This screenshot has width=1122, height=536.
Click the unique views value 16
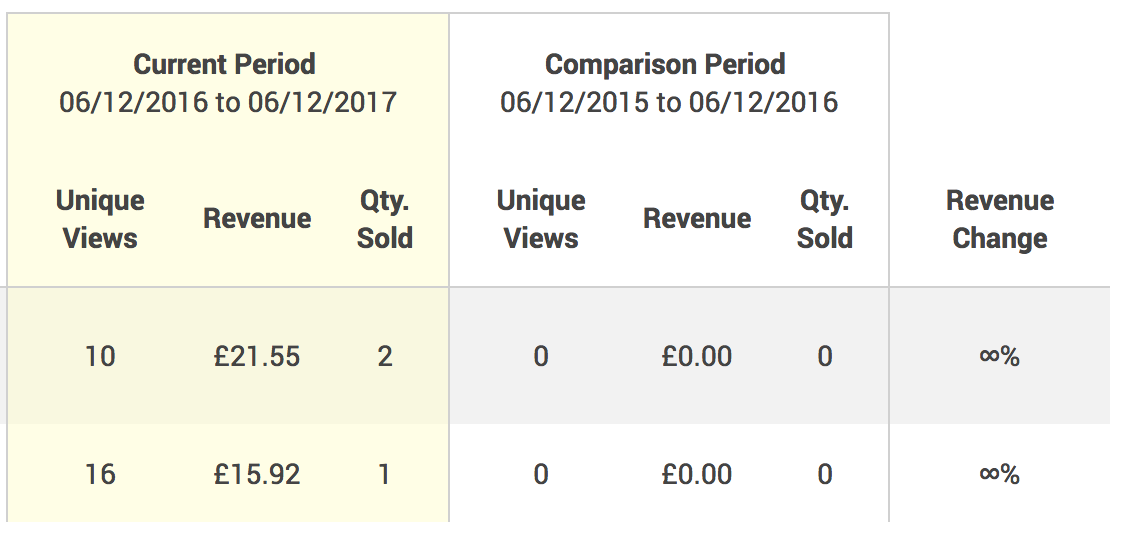tap(100, 474)
